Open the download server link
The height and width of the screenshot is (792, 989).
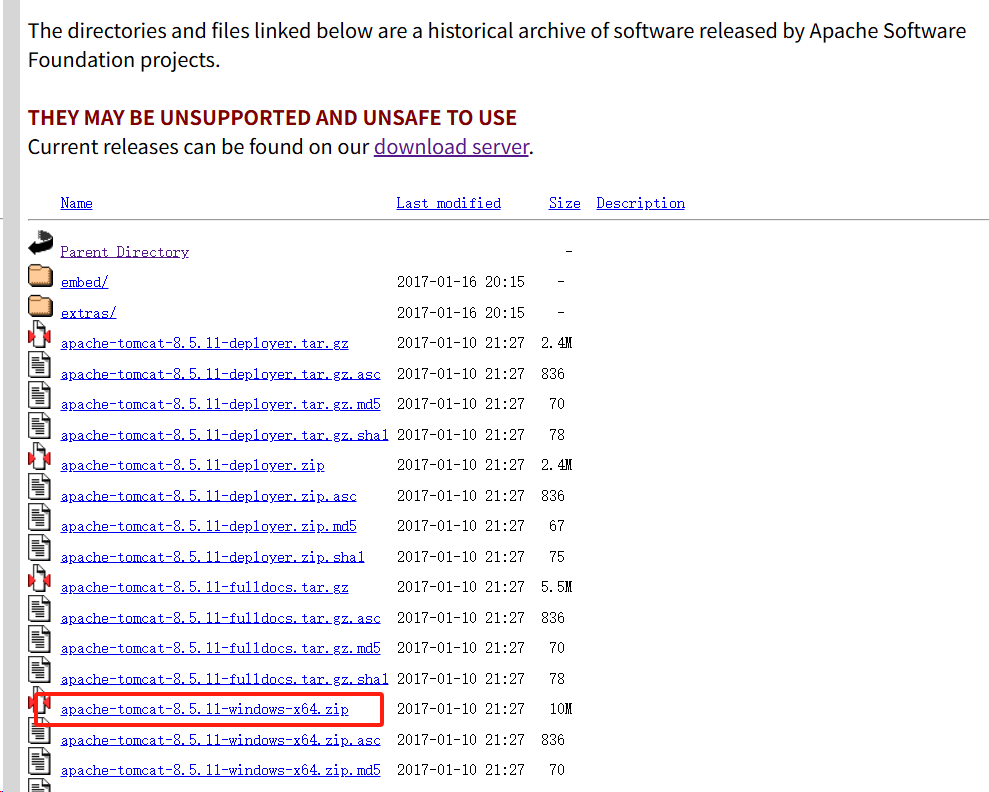pyautogui.click(x=452, y=147)
